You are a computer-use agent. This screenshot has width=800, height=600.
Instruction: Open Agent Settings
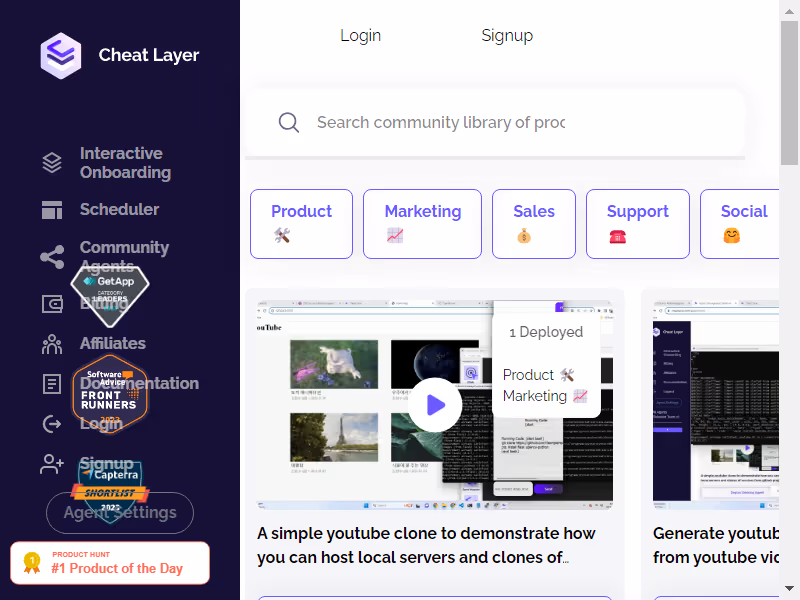119,512
